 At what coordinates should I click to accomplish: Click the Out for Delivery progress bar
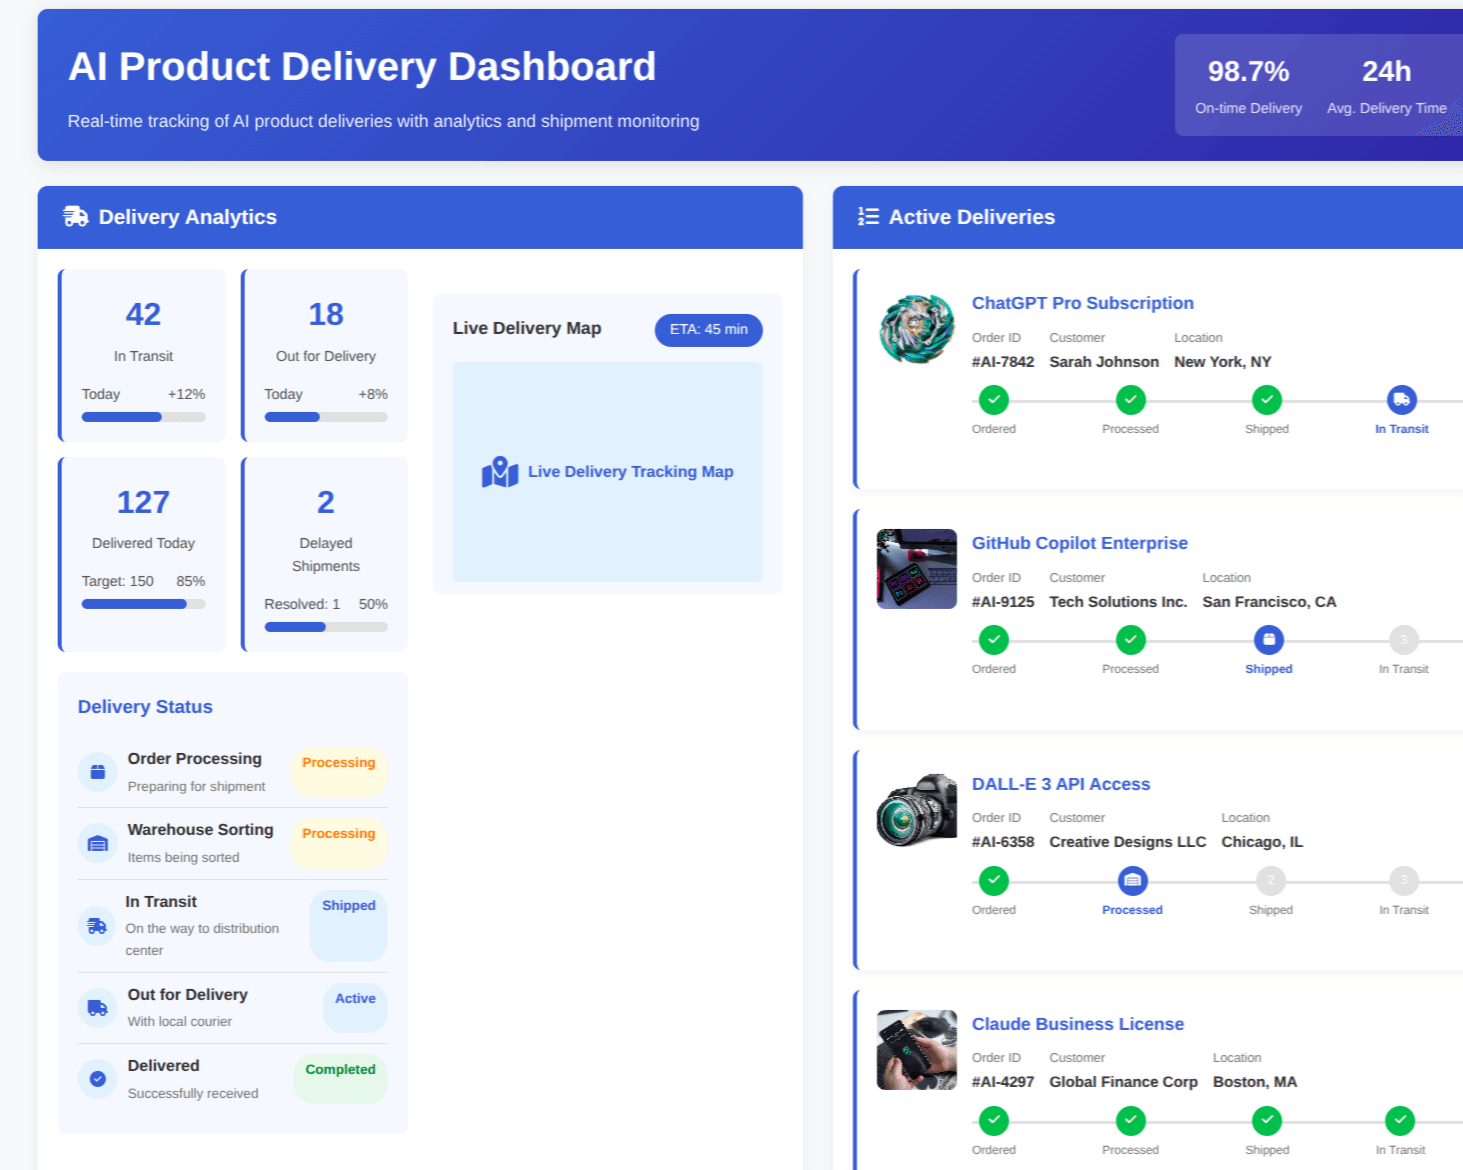(x=326, y=417)
